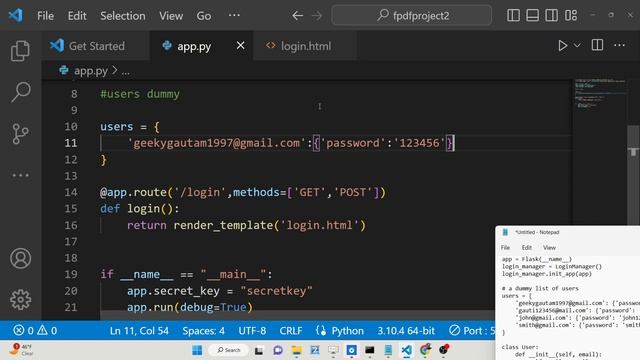Toggle the primary side bar layout icon

pyautogui.click(x=513, y=16)
